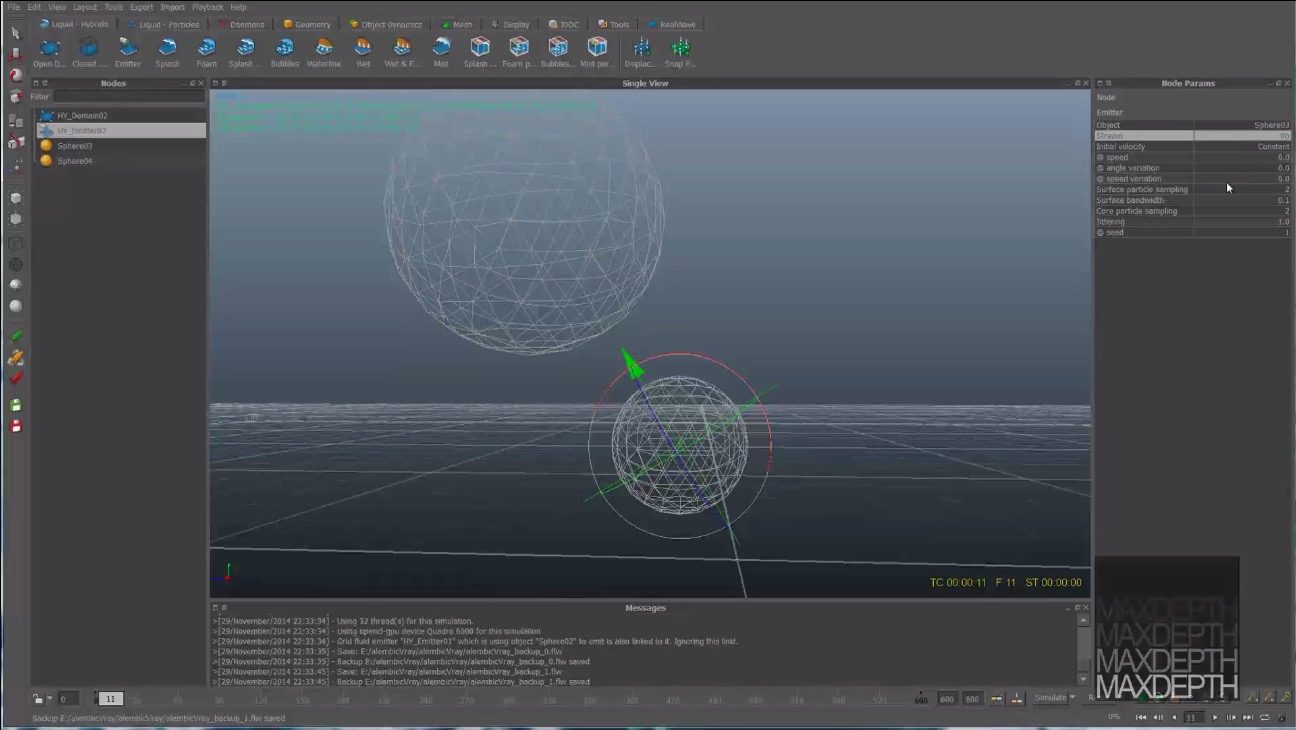Screen dimensions: 1296x730
Task: Click the @ speed value field
Action: (1242, 157)
